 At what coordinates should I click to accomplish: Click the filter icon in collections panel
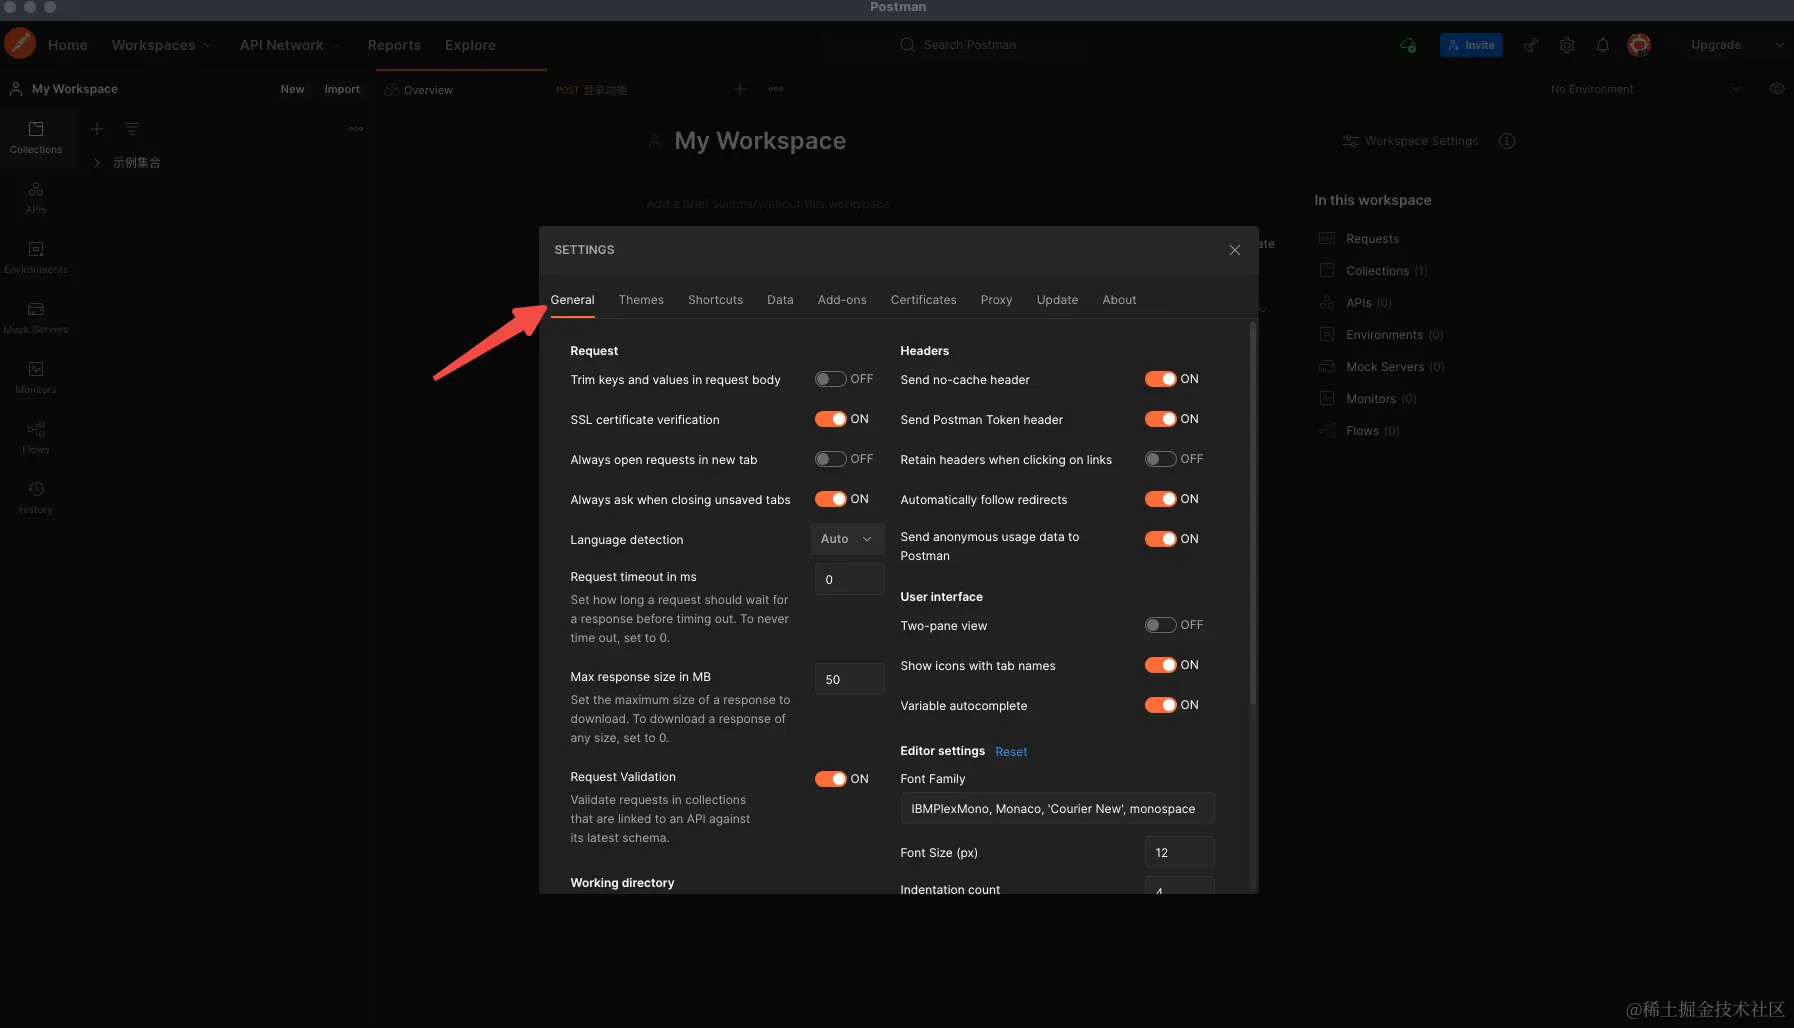(131, 129)
